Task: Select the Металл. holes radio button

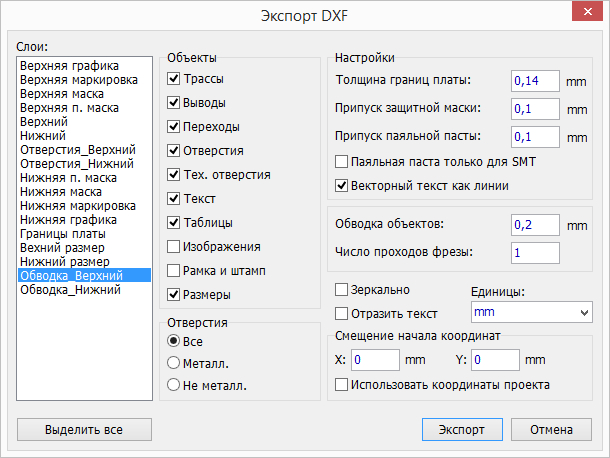Action: pos(174,362)
